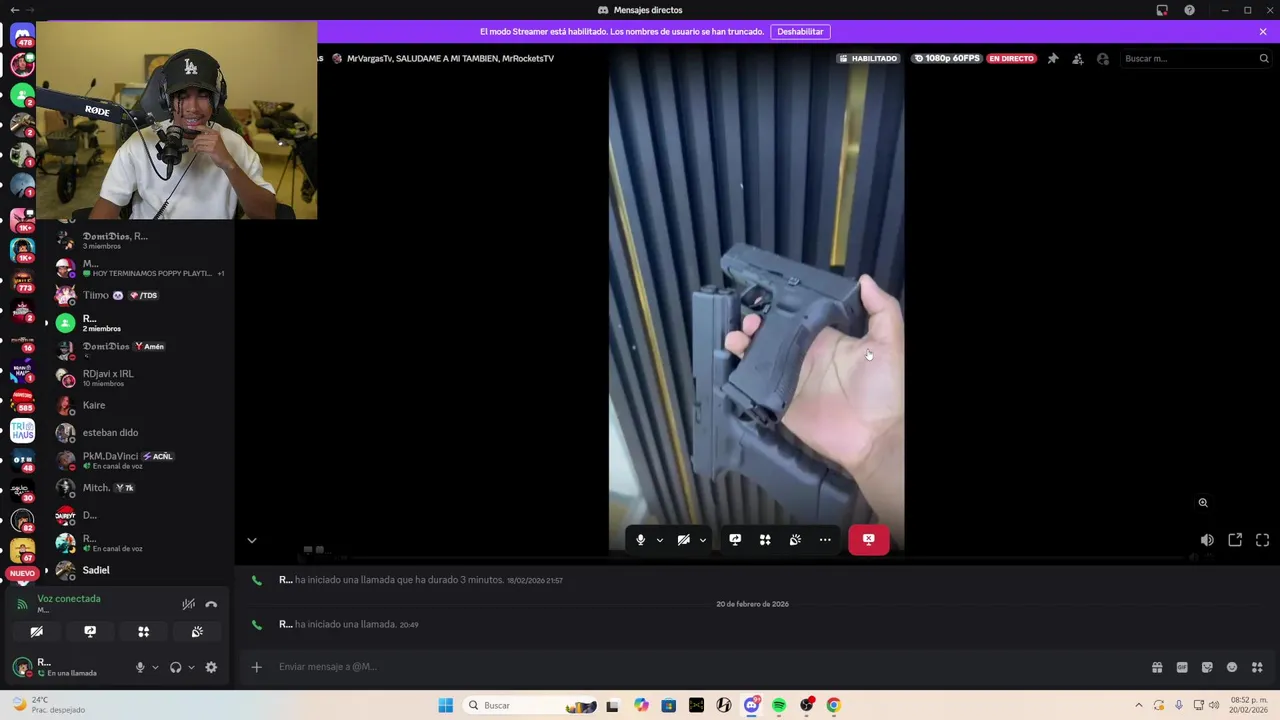Open soundboard button in voice panel
The image size is (1280, 720).
pyautogui.click(x=197, y=632)
